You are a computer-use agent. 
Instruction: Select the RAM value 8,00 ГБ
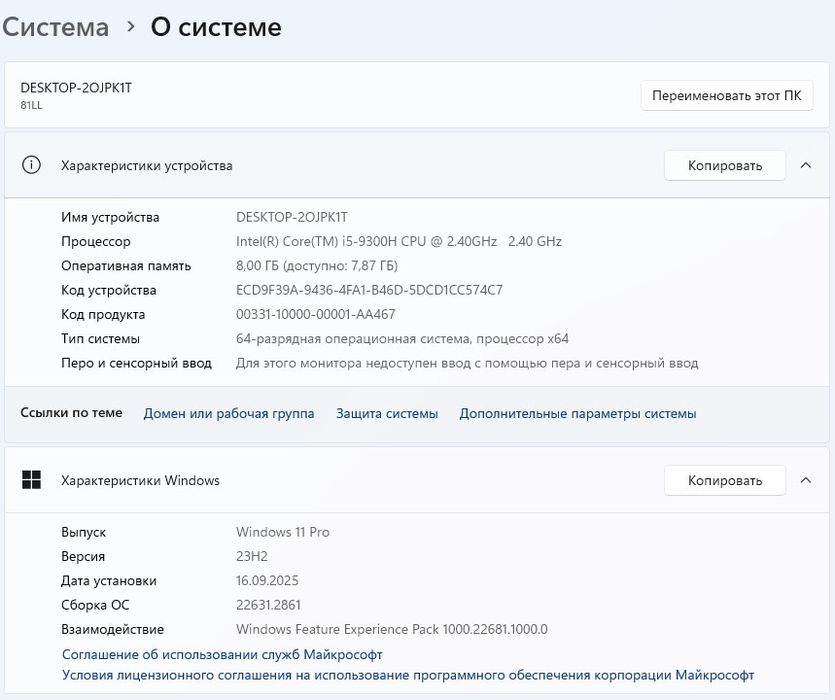pyautogui.click(x=317, y=266)
